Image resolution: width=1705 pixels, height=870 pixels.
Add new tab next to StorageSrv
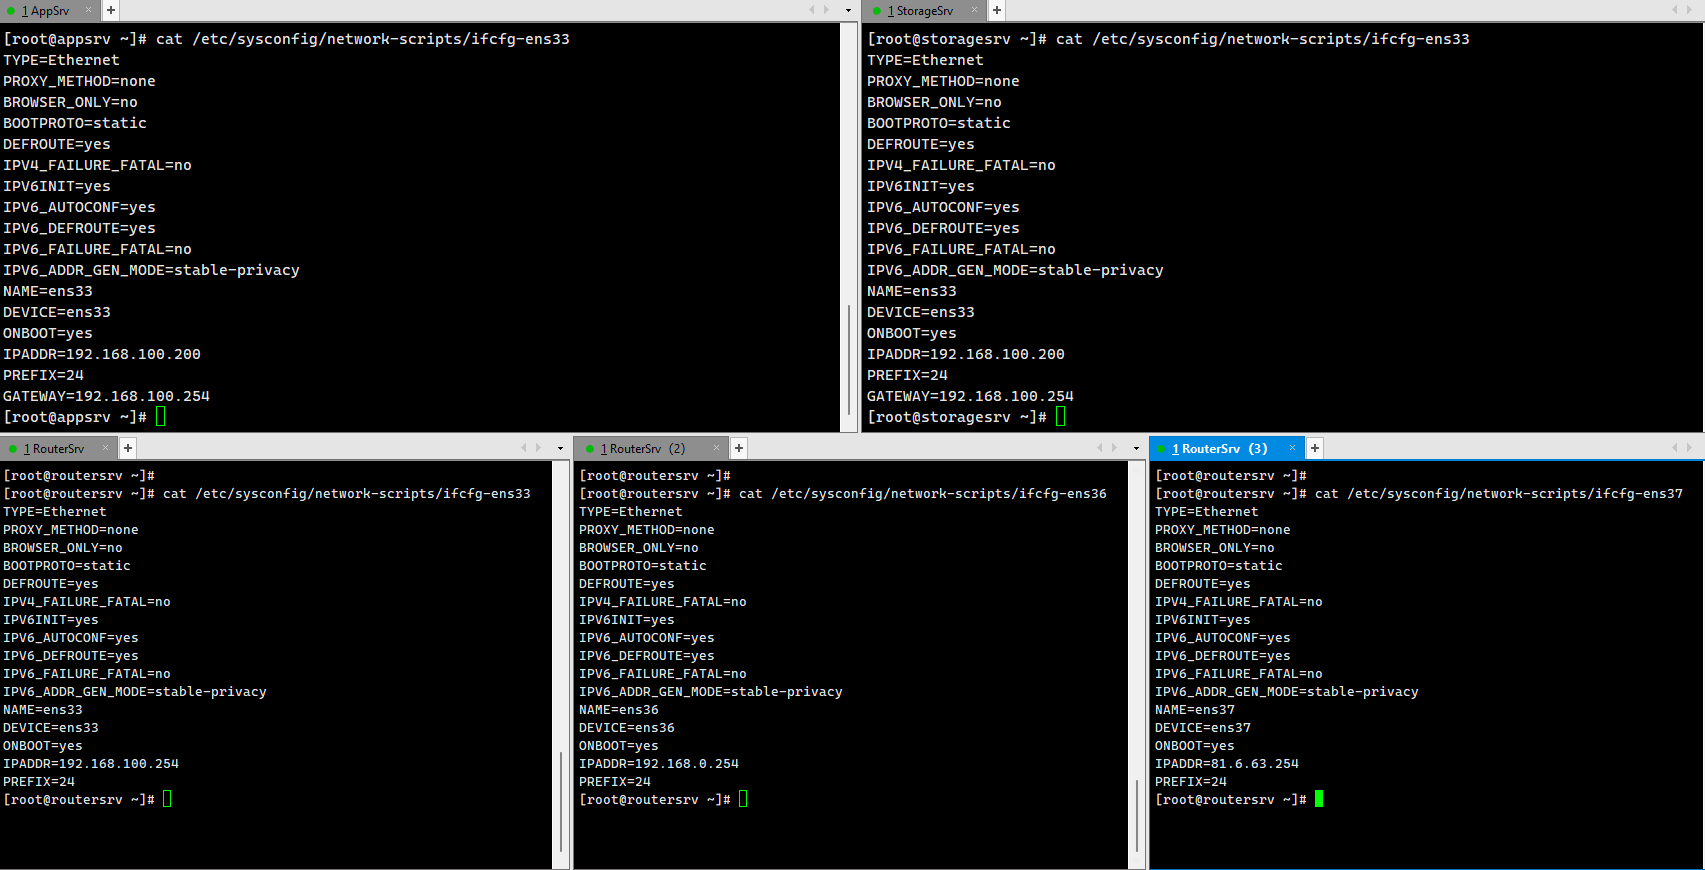(x=997, y=10)
